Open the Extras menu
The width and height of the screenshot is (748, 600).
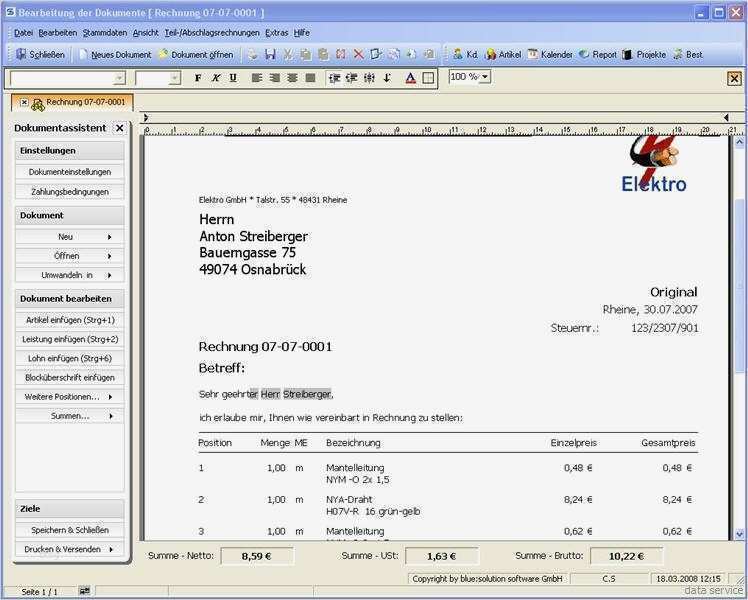[277, 33]
